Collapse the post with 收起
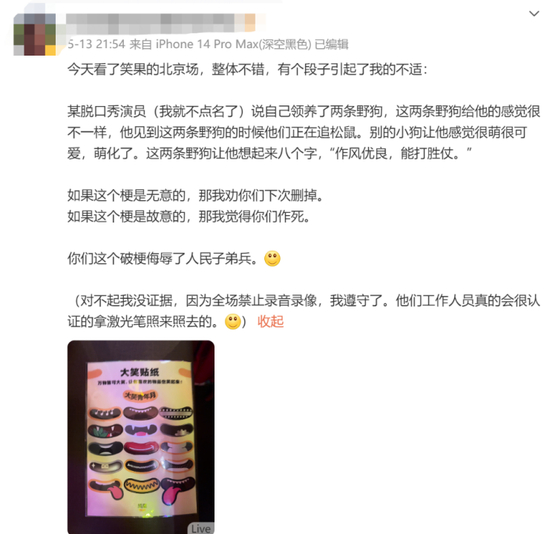Viewport: 550px width, 534px height. pos(270,321)
